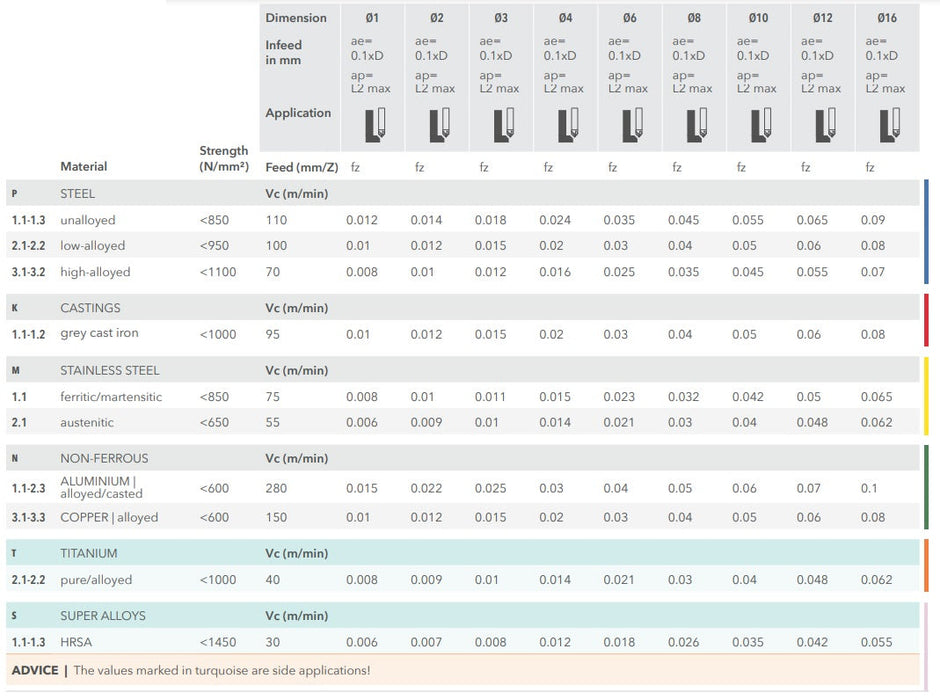This screenshot has height=700, width=940.
Task: Click the green color bar beside NON-FERROUS
Action: (927, 487)
